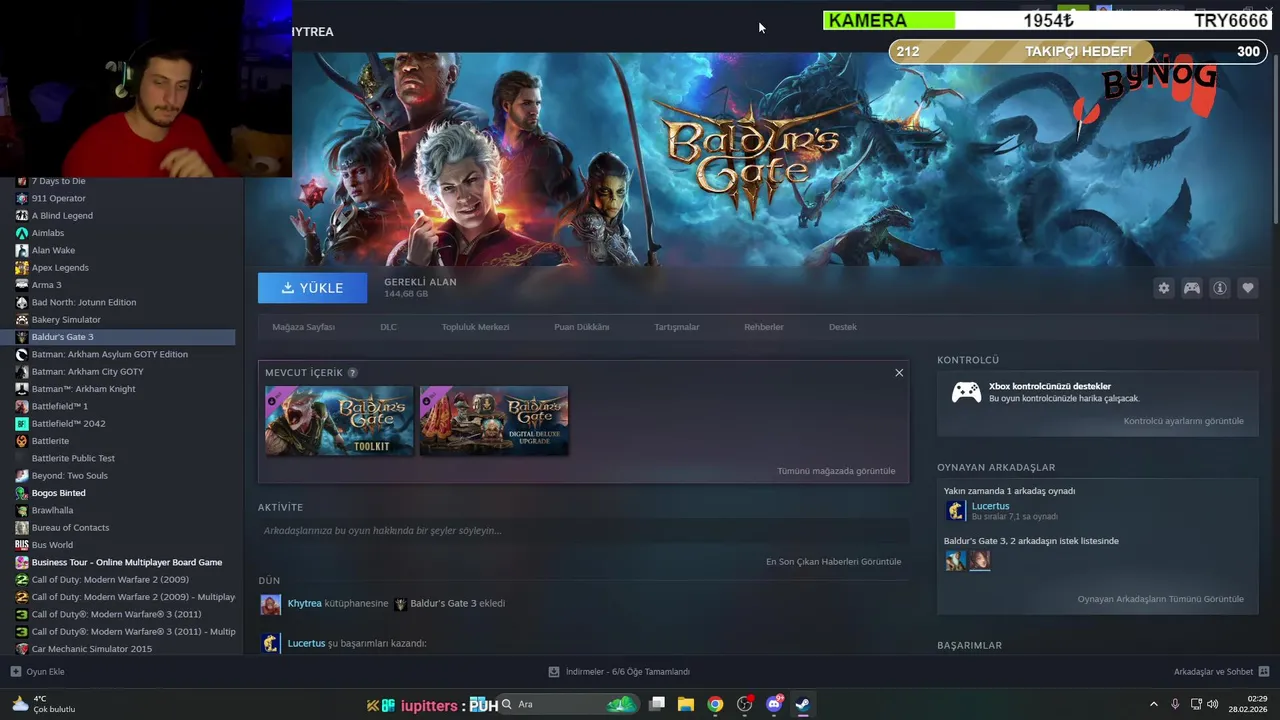Open Baldur's Gate Toolkit DLC thumbnail
This screenshot has width=1280, height=720.
point(339,421)
